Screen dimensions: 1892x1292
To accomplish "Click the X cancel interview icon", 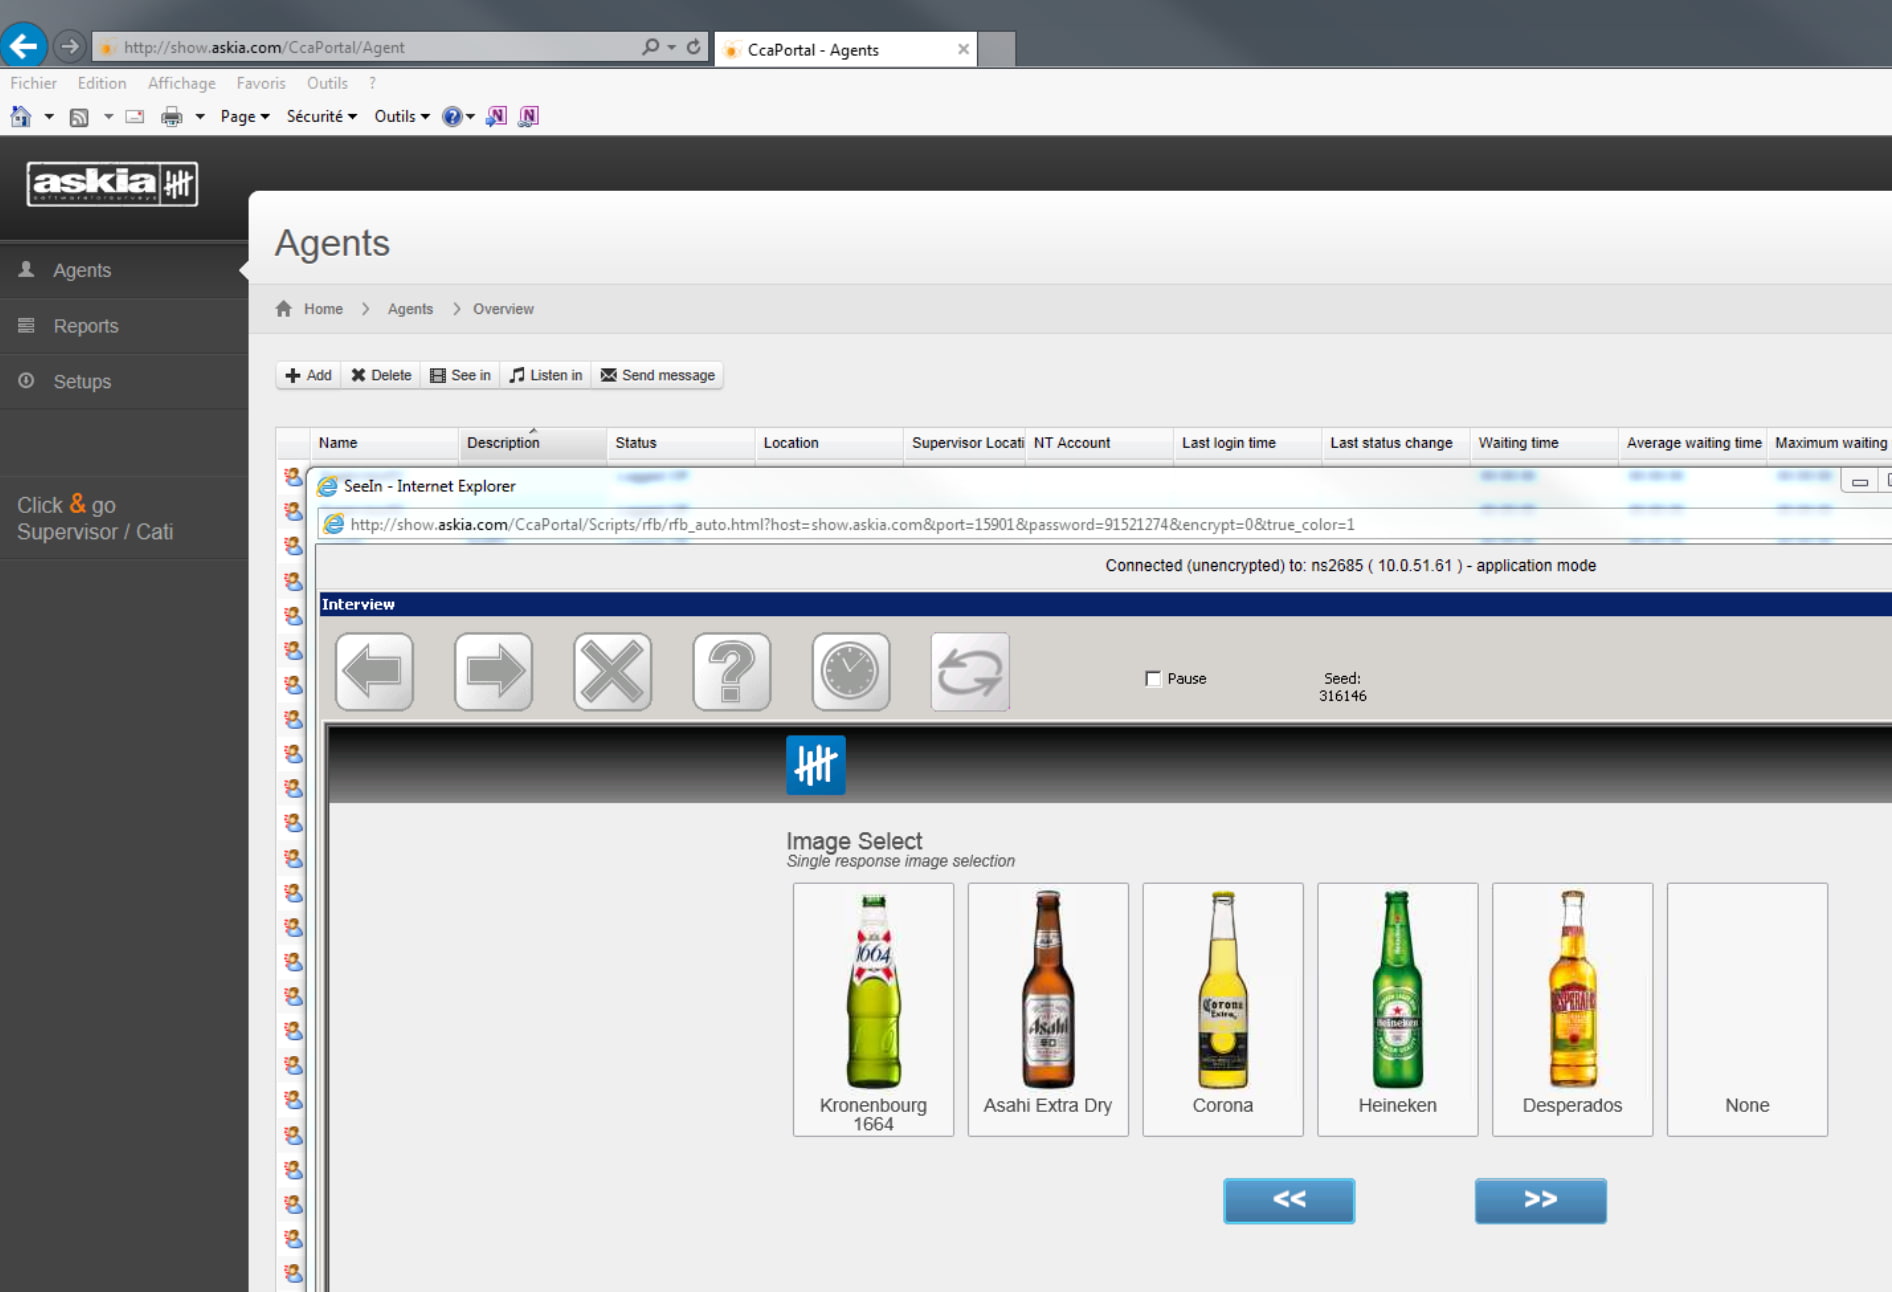I will (612, 671).
